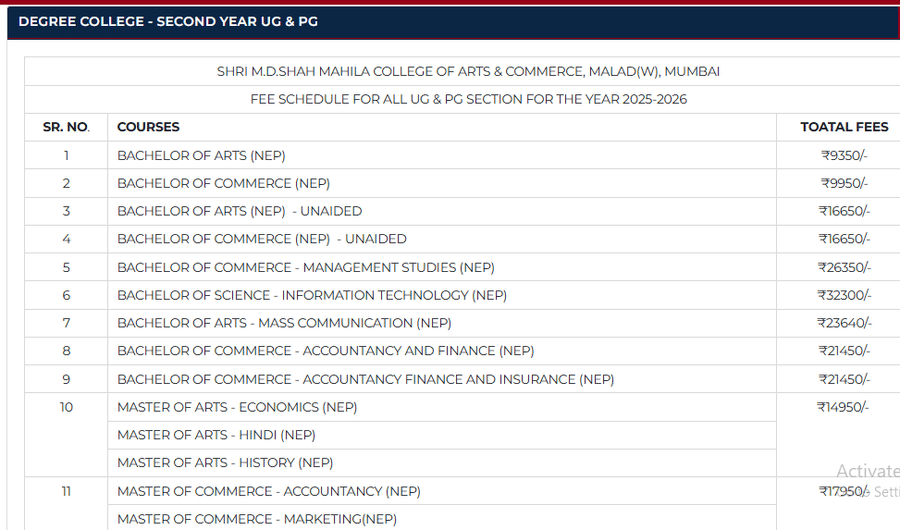
Task: Click Bachelor of Commerce (NEP) - Unaided row
Action: click(x=261, y=239)
